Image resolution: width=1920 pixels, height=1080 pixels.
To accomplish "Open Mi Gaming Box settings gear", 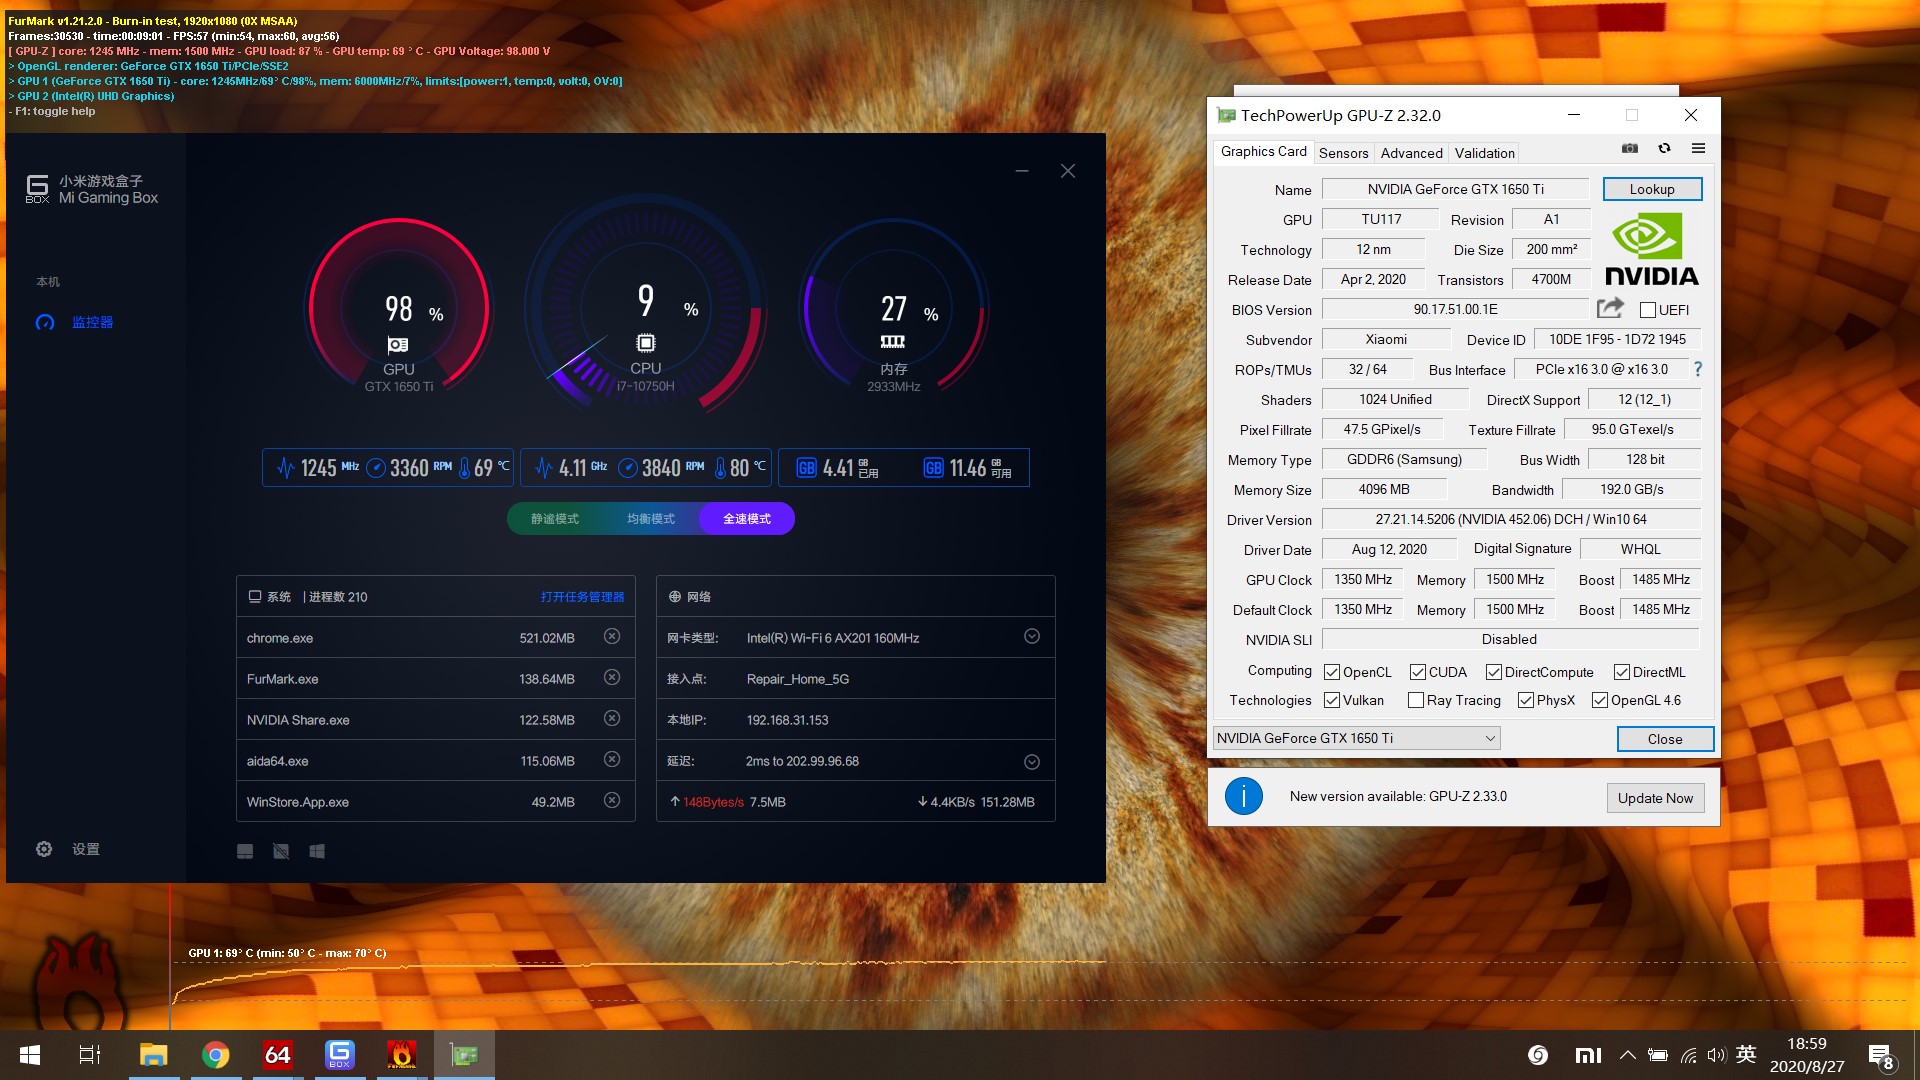I will 44,849.
